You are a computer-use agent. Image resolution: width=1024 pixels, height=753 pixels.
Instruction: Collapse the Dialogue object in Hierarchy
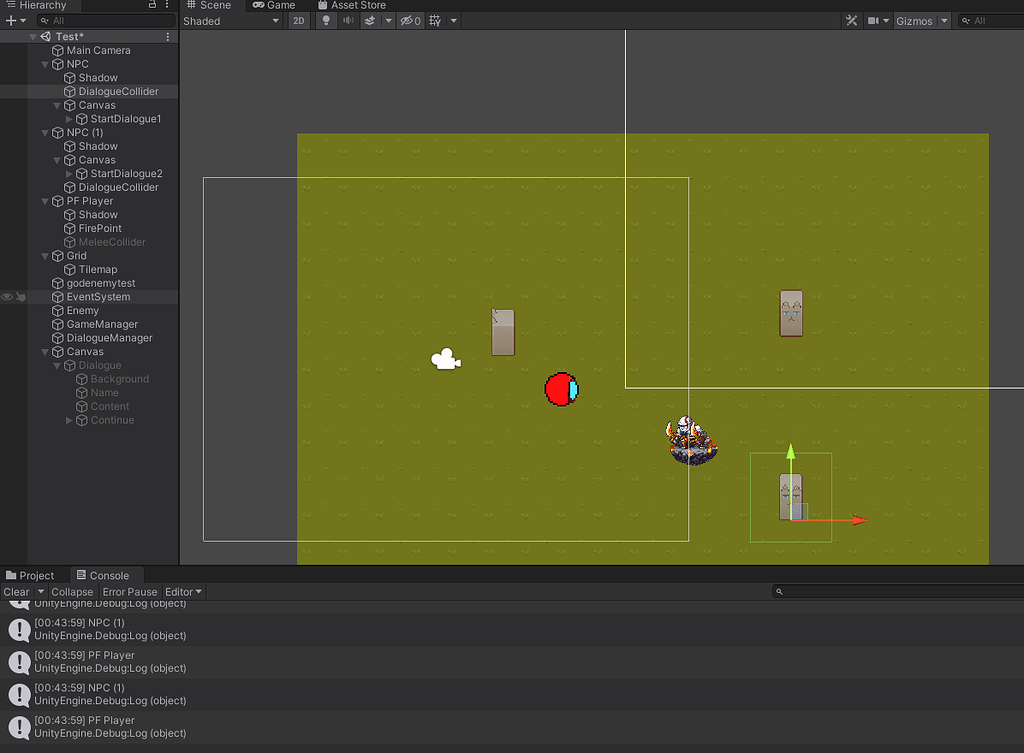[58, 365]
